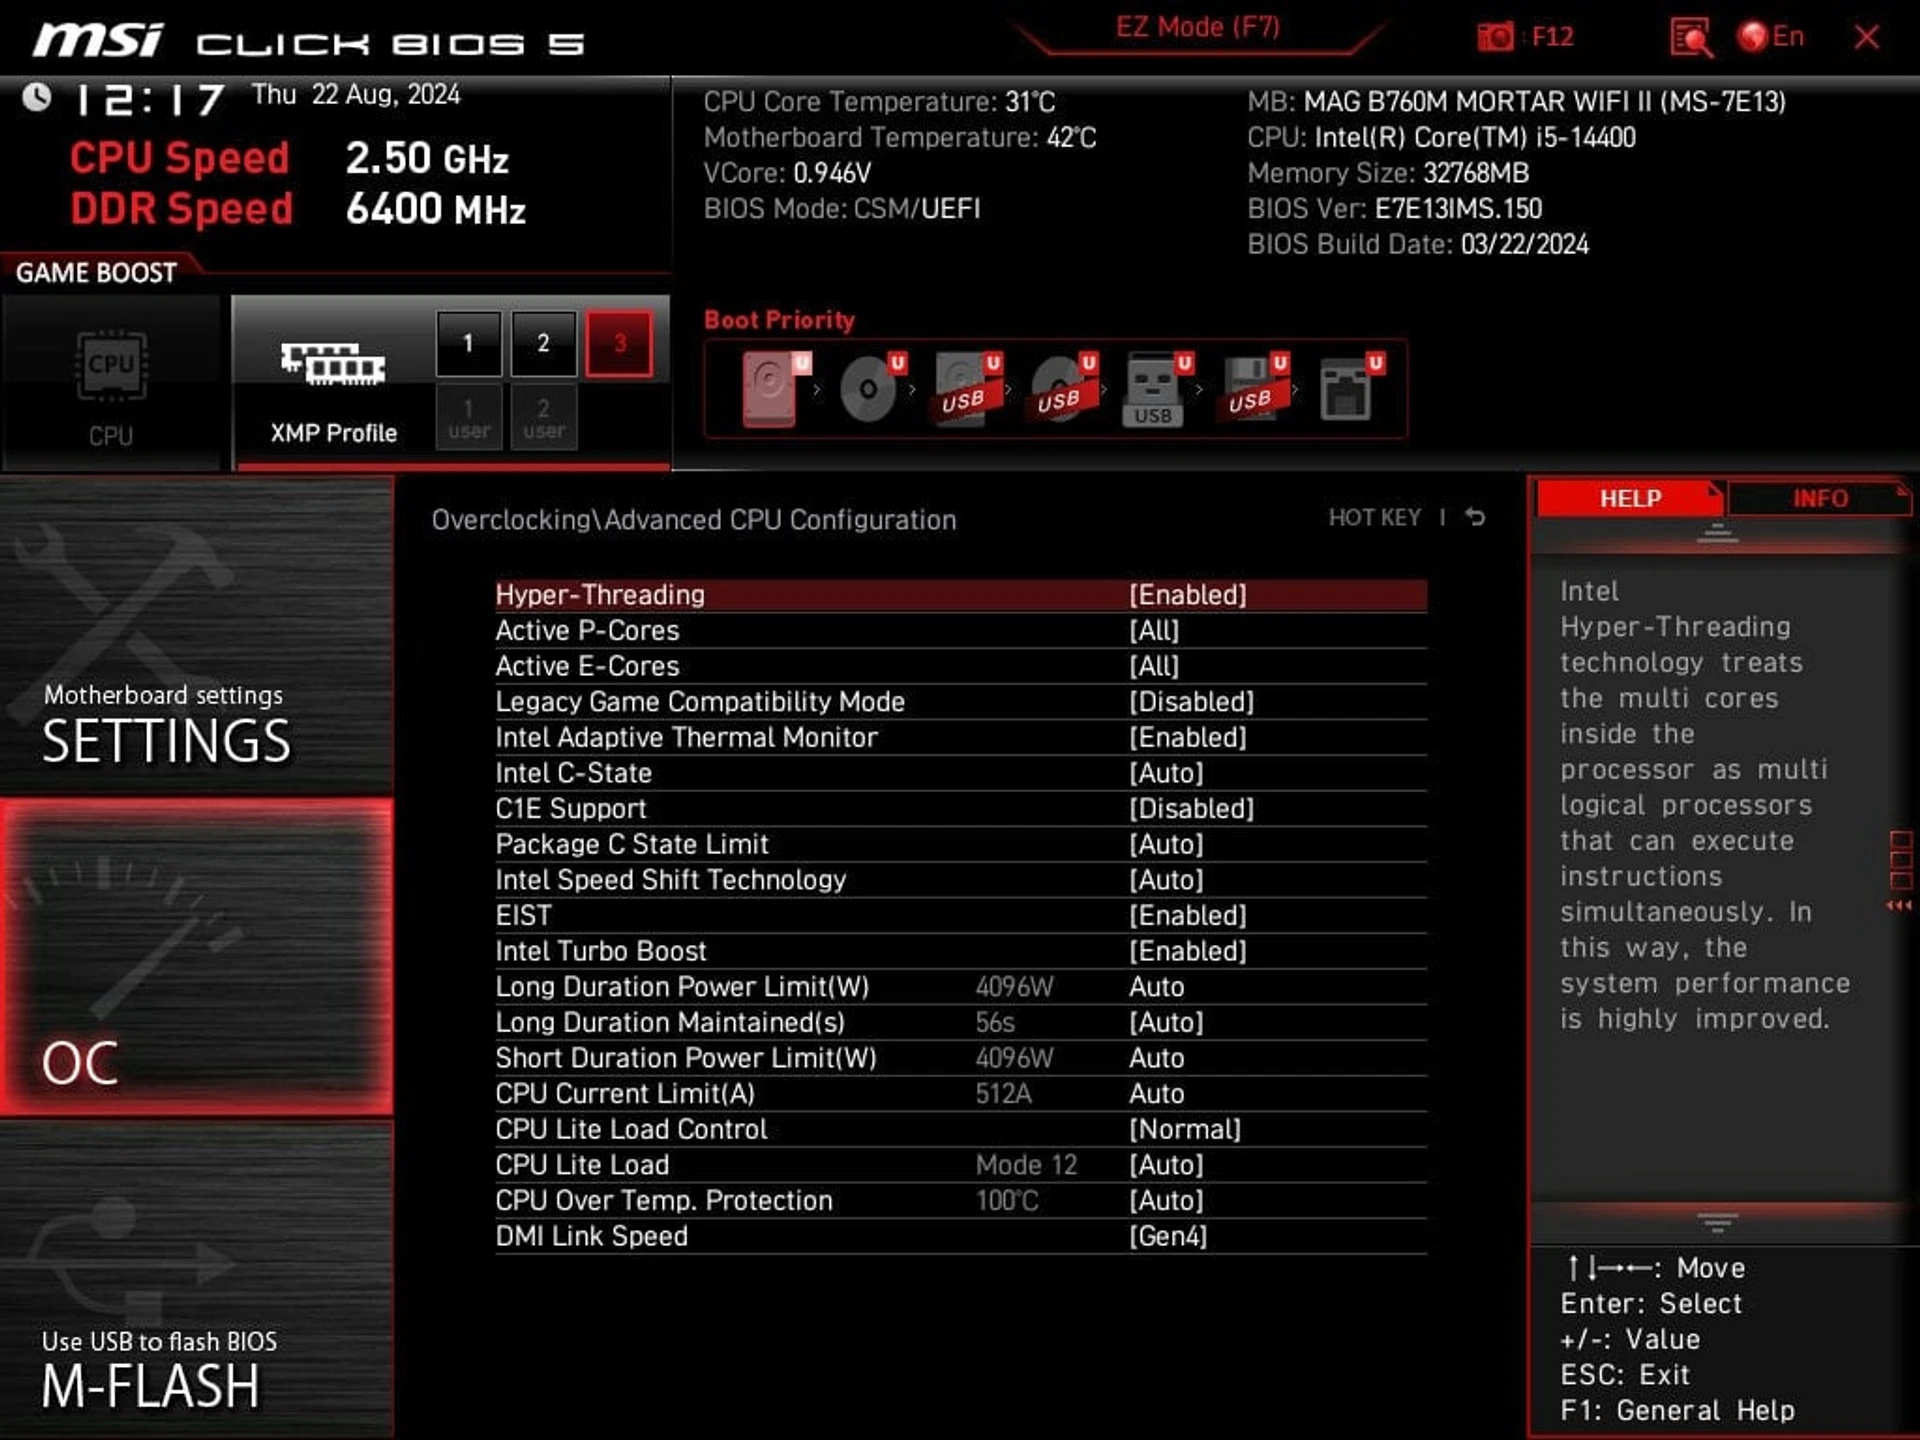Switch to the INFO tab
1920x1440 pixels.
1820,498
